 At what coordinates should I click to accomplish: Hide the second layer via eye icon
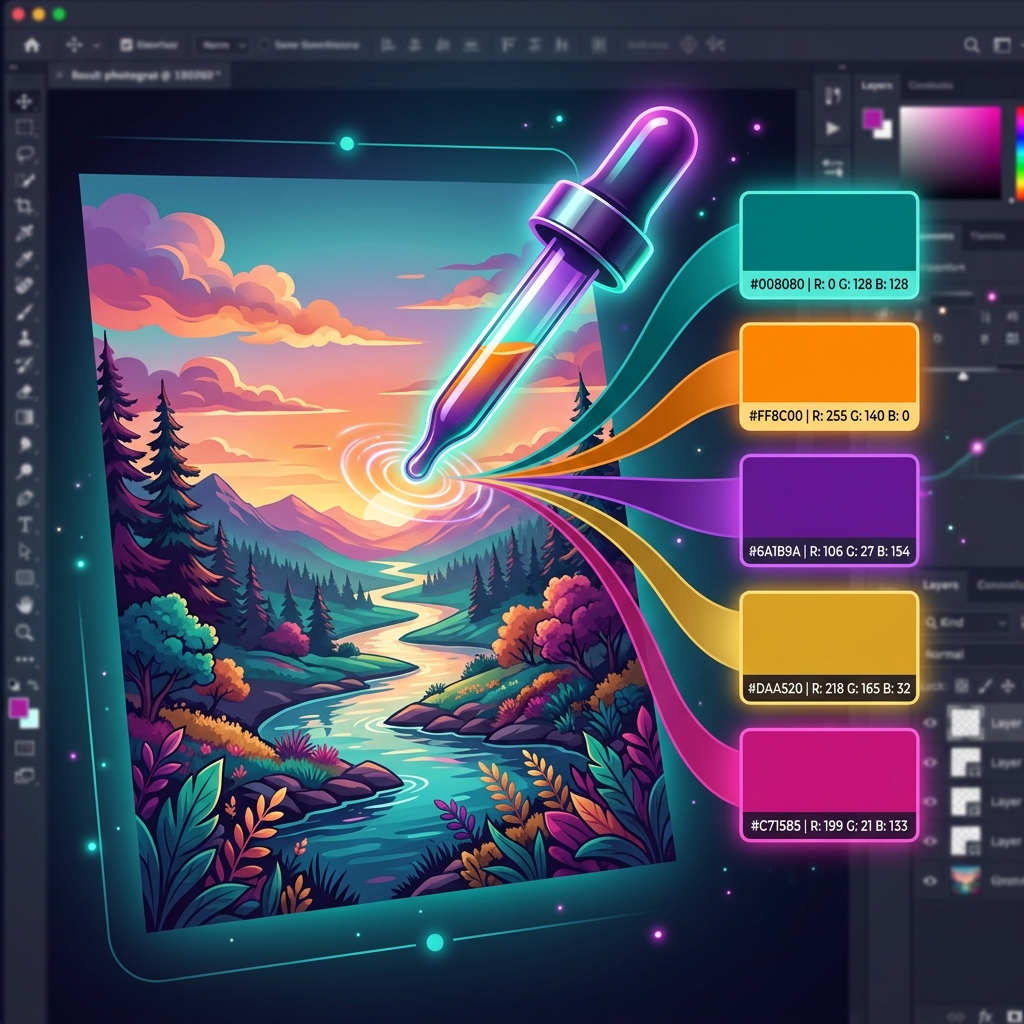(x=930, y=762)
